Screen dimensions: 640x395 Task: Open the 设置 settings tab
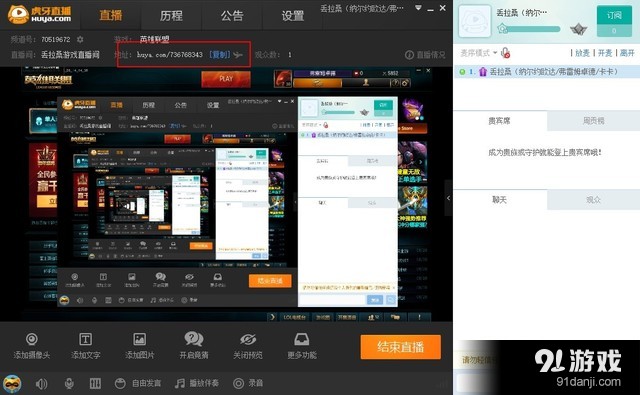point(293,16)
